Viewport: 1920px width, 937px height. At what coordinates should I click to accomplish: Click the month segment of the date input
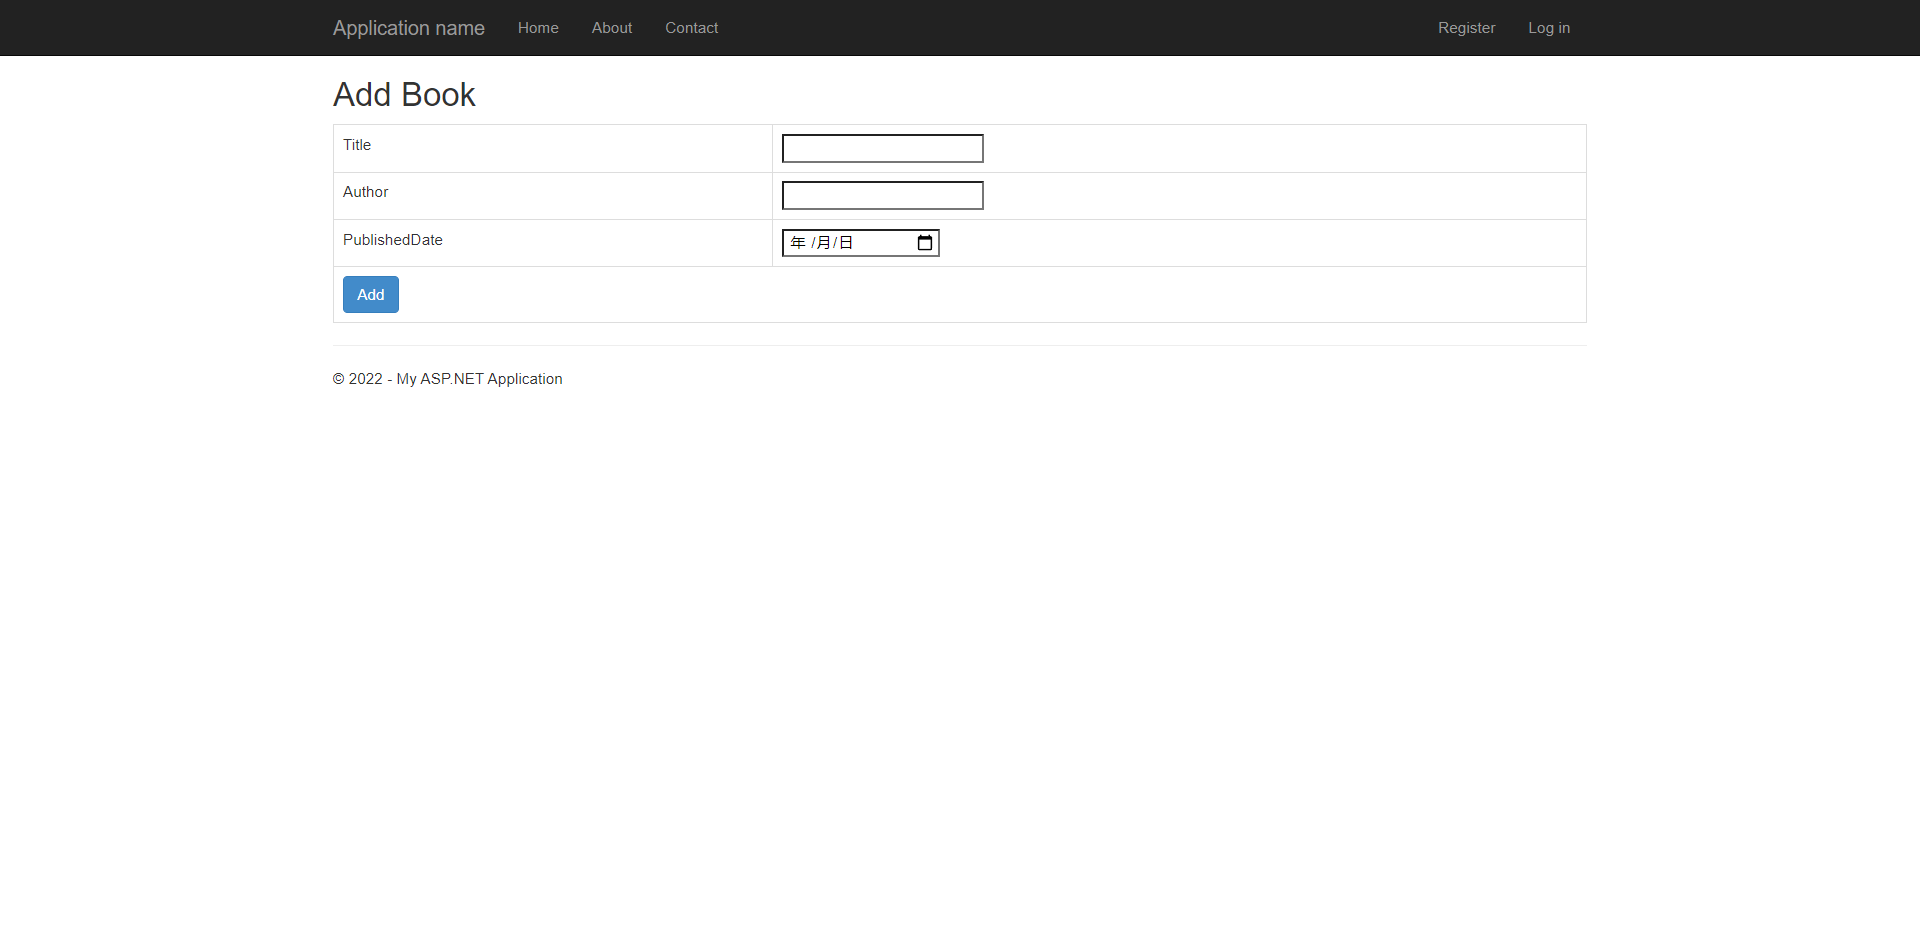click(823, 242)
